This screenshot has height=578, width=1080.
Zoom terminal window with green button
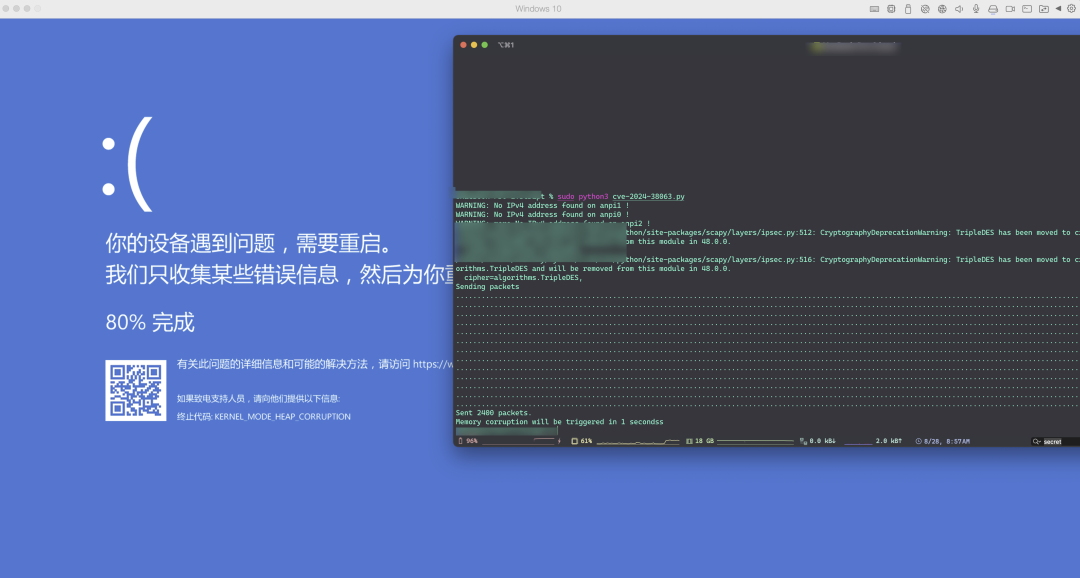point(485,45)
